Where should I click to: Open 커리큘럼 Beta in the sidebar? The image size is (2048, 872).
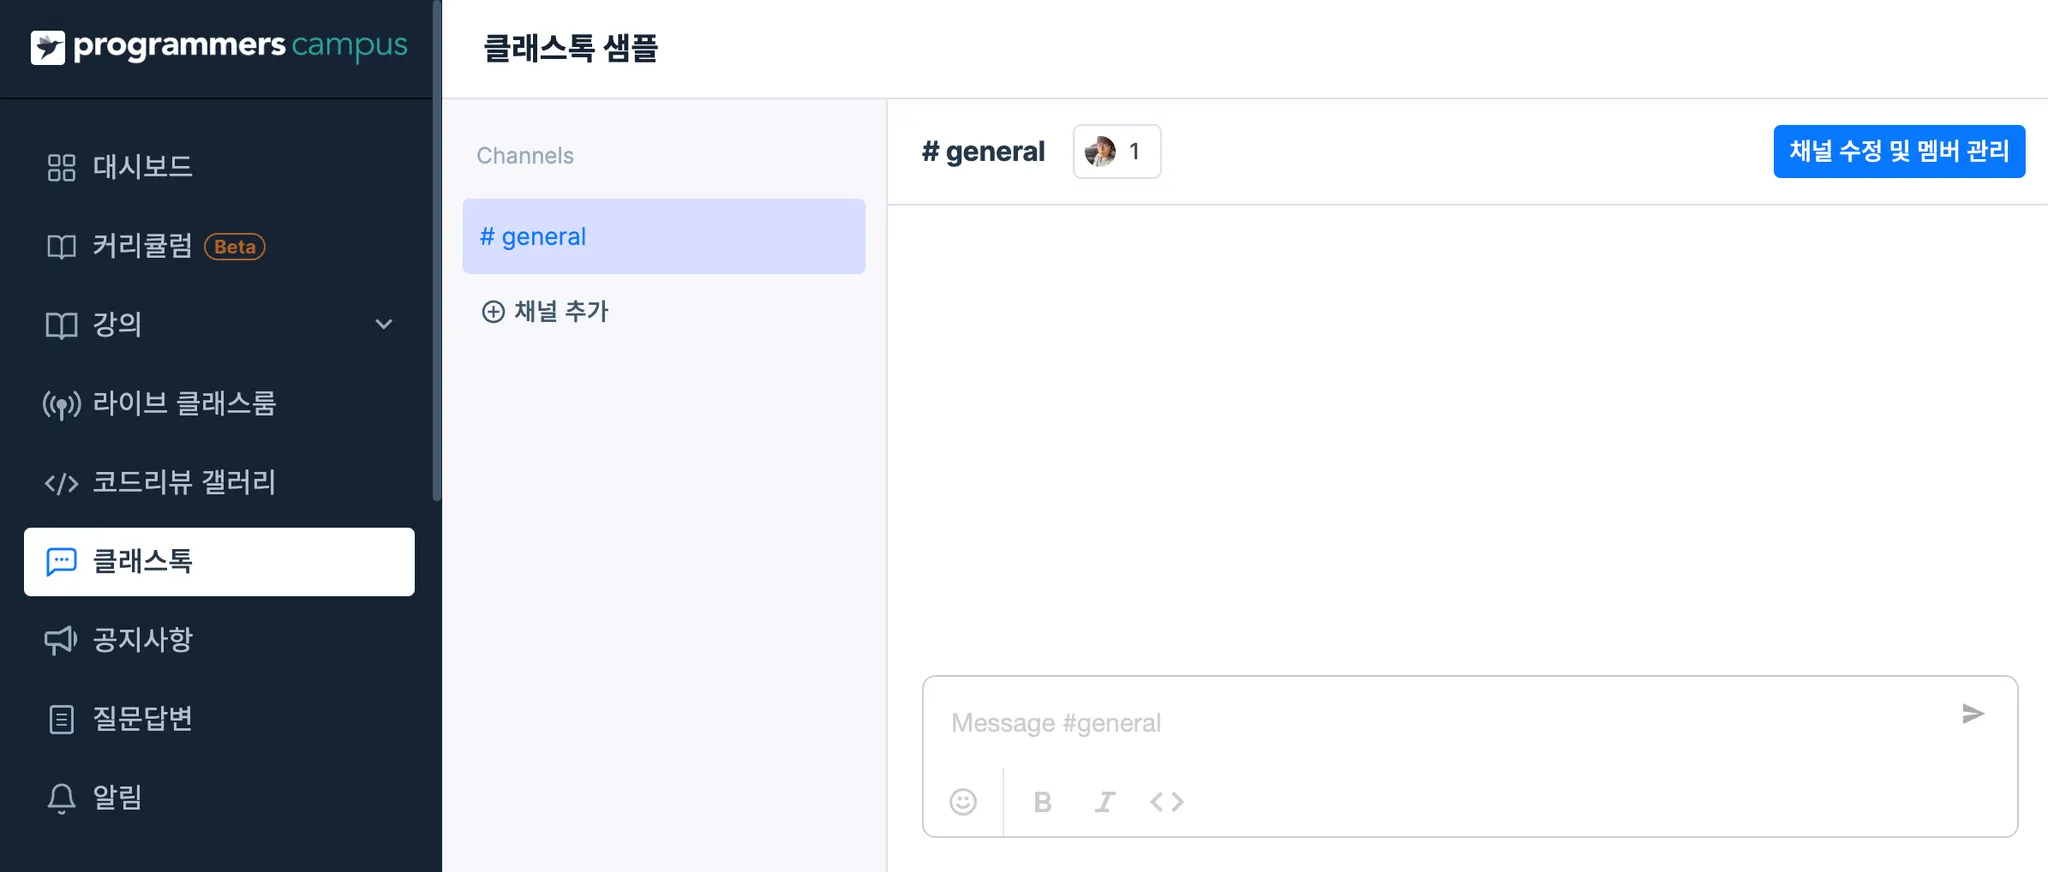[142, 246]
